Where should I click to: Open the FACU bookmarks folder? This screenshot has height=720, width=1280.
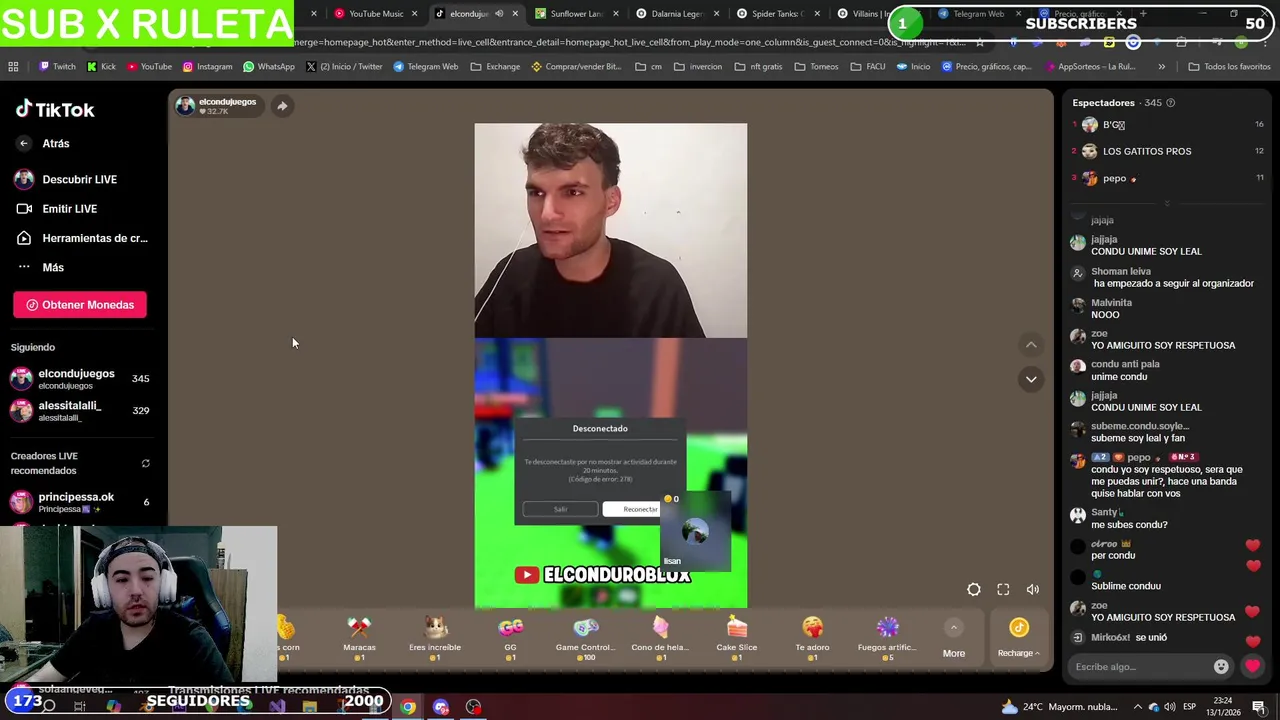pos(868,66)
